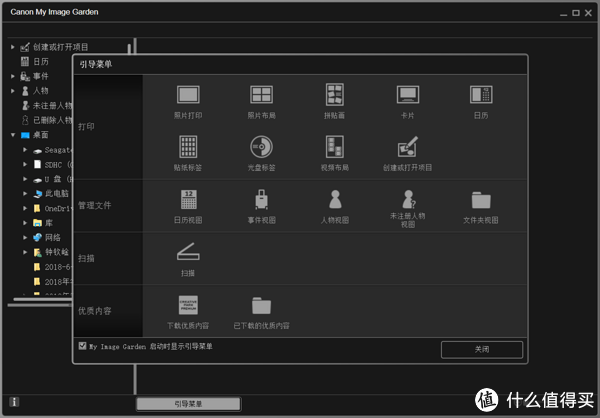Open 创建或打开项目 icon in guide menu
This screenshot has height=418, width=600.
(x=408, y=147)
